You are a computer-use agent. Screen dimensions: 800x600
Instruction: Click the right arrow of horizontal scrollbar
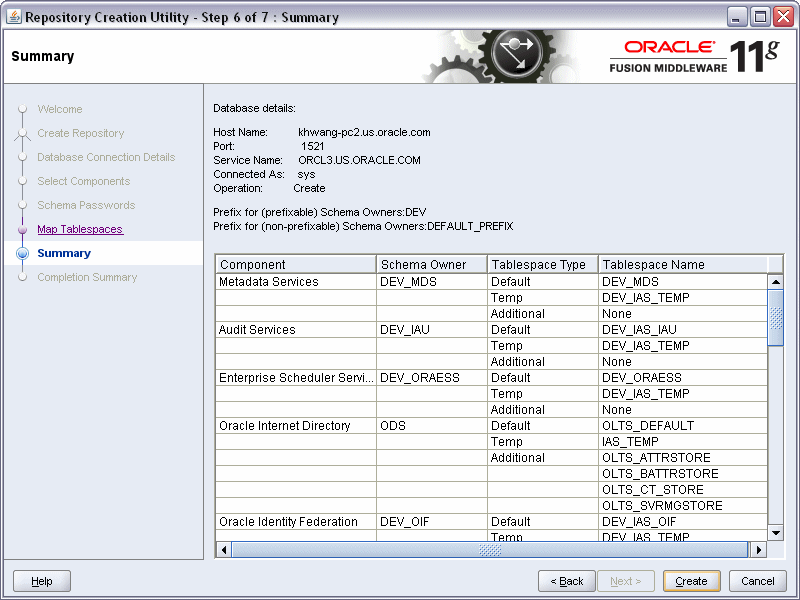point(759,549)
